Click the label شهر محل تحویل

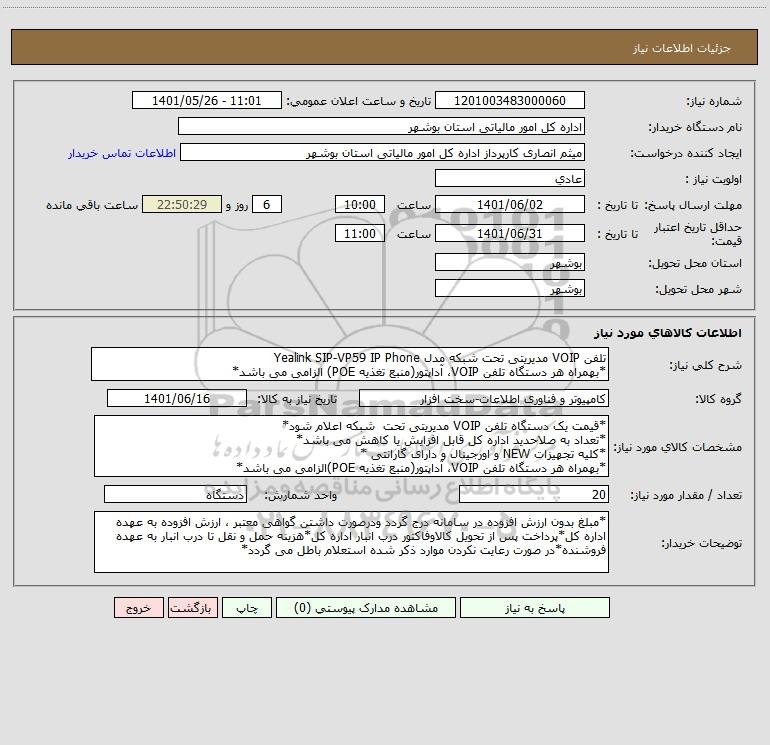[699, 289]
